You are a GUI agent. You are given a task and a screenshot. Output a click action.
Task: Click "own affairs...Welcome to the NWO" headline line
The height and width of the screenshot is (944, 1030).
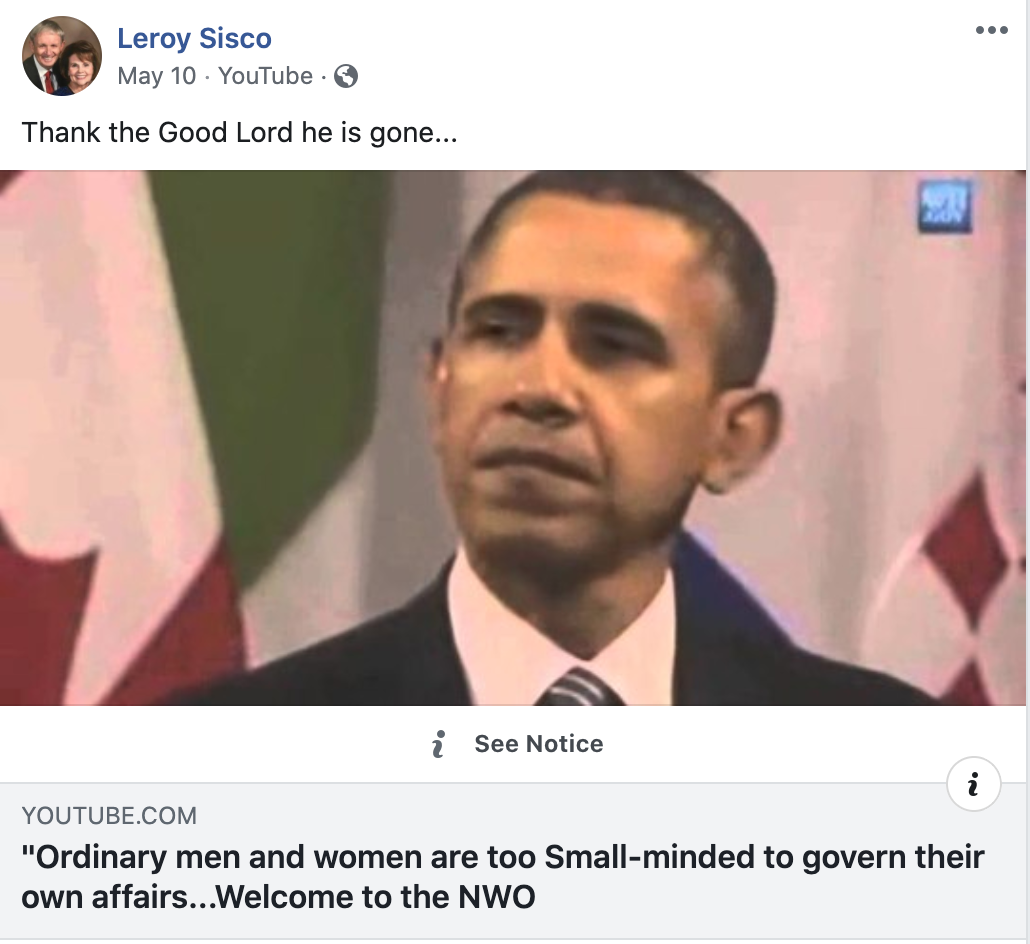click(x=279, y=897)
